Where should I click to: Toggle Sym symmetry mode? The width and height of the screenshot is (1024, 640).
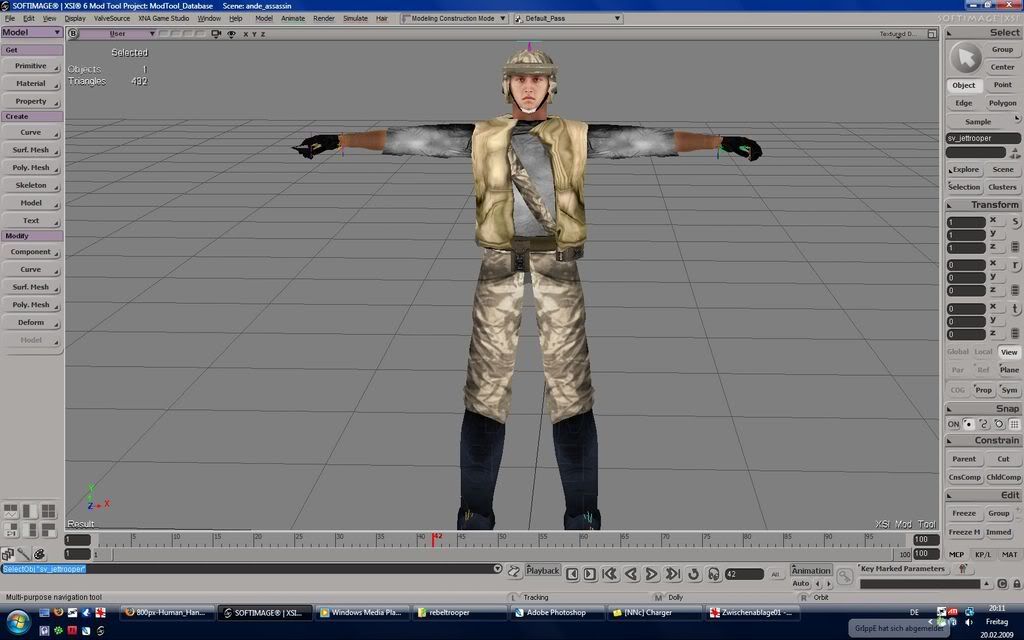1009,390
